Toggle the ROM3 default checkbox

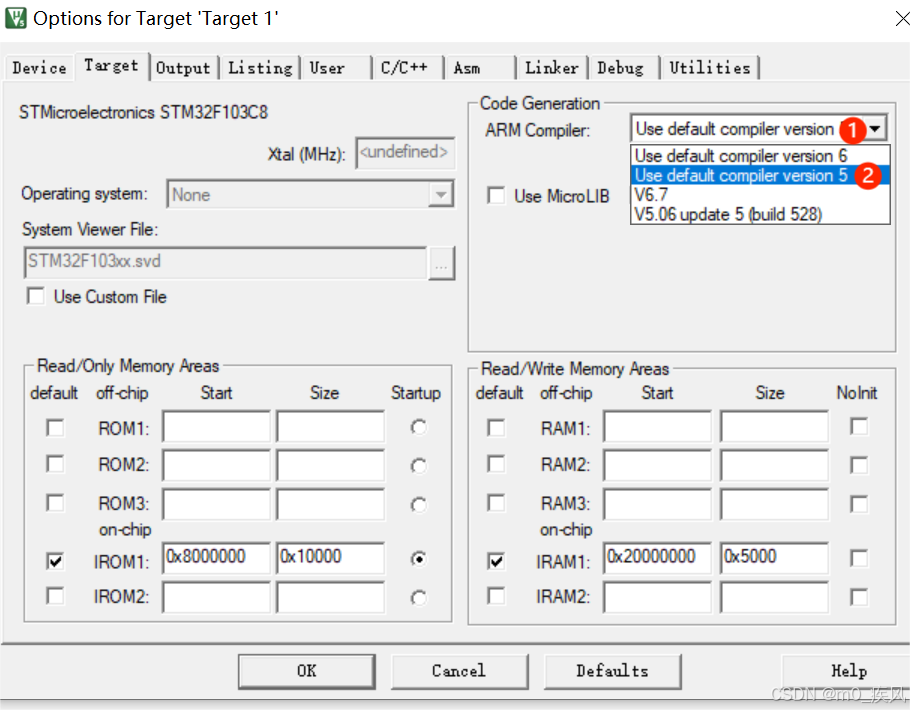pyautogui.click(x=55, y=502)
